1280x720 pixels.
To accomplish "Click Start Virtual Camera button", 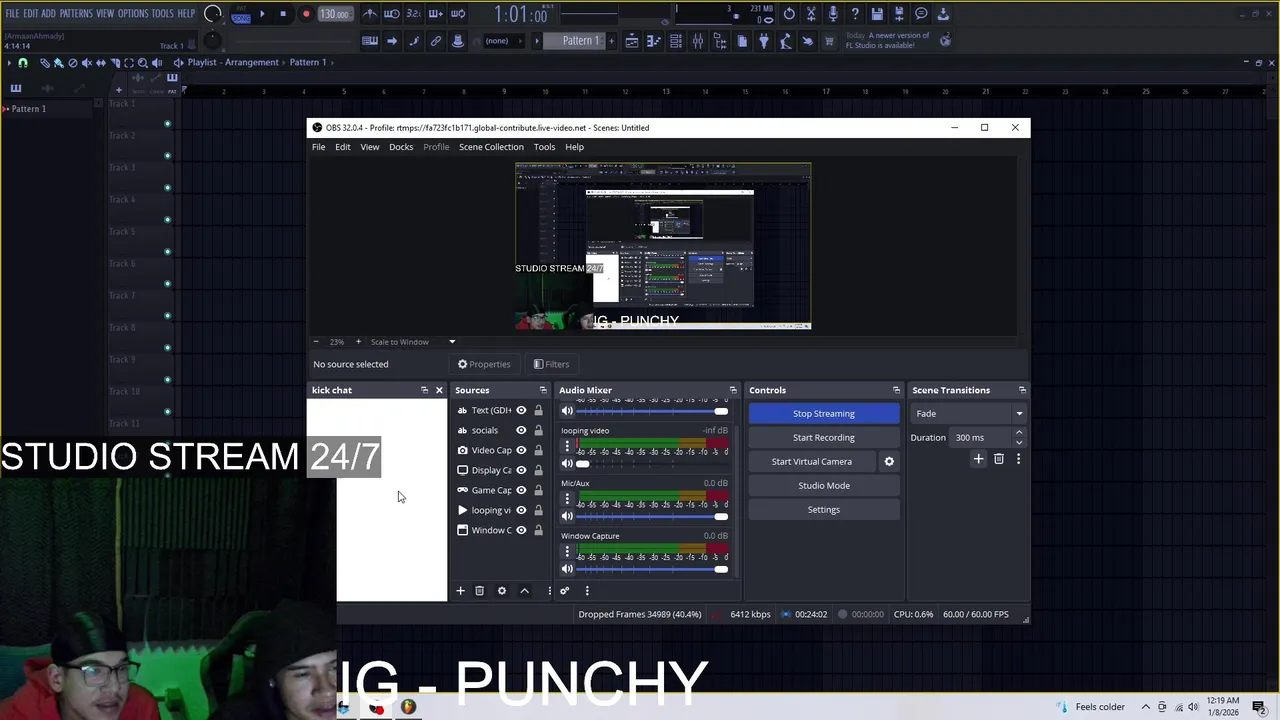I will tap(812, 461).
